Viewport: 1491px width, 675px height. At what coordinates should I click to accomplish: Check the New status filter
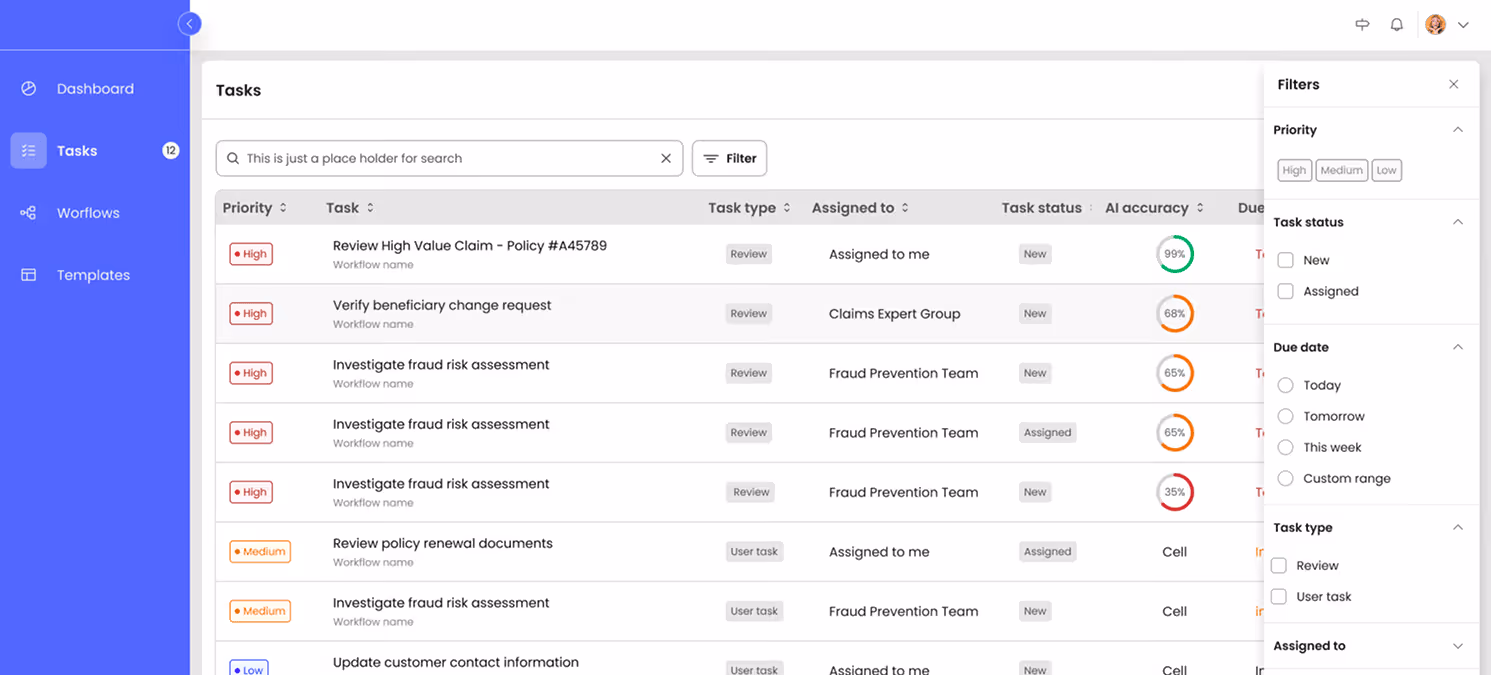(x=1286, y=259)
